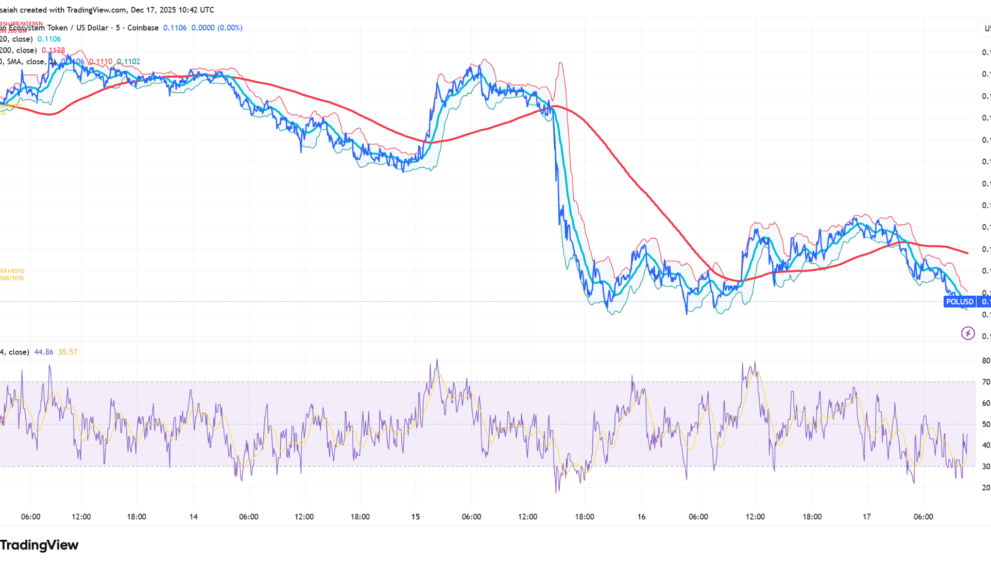Click the 20 level on RSI scale
Image resolution: width=991 pixels, height=564 pixels.
point(985,488)
